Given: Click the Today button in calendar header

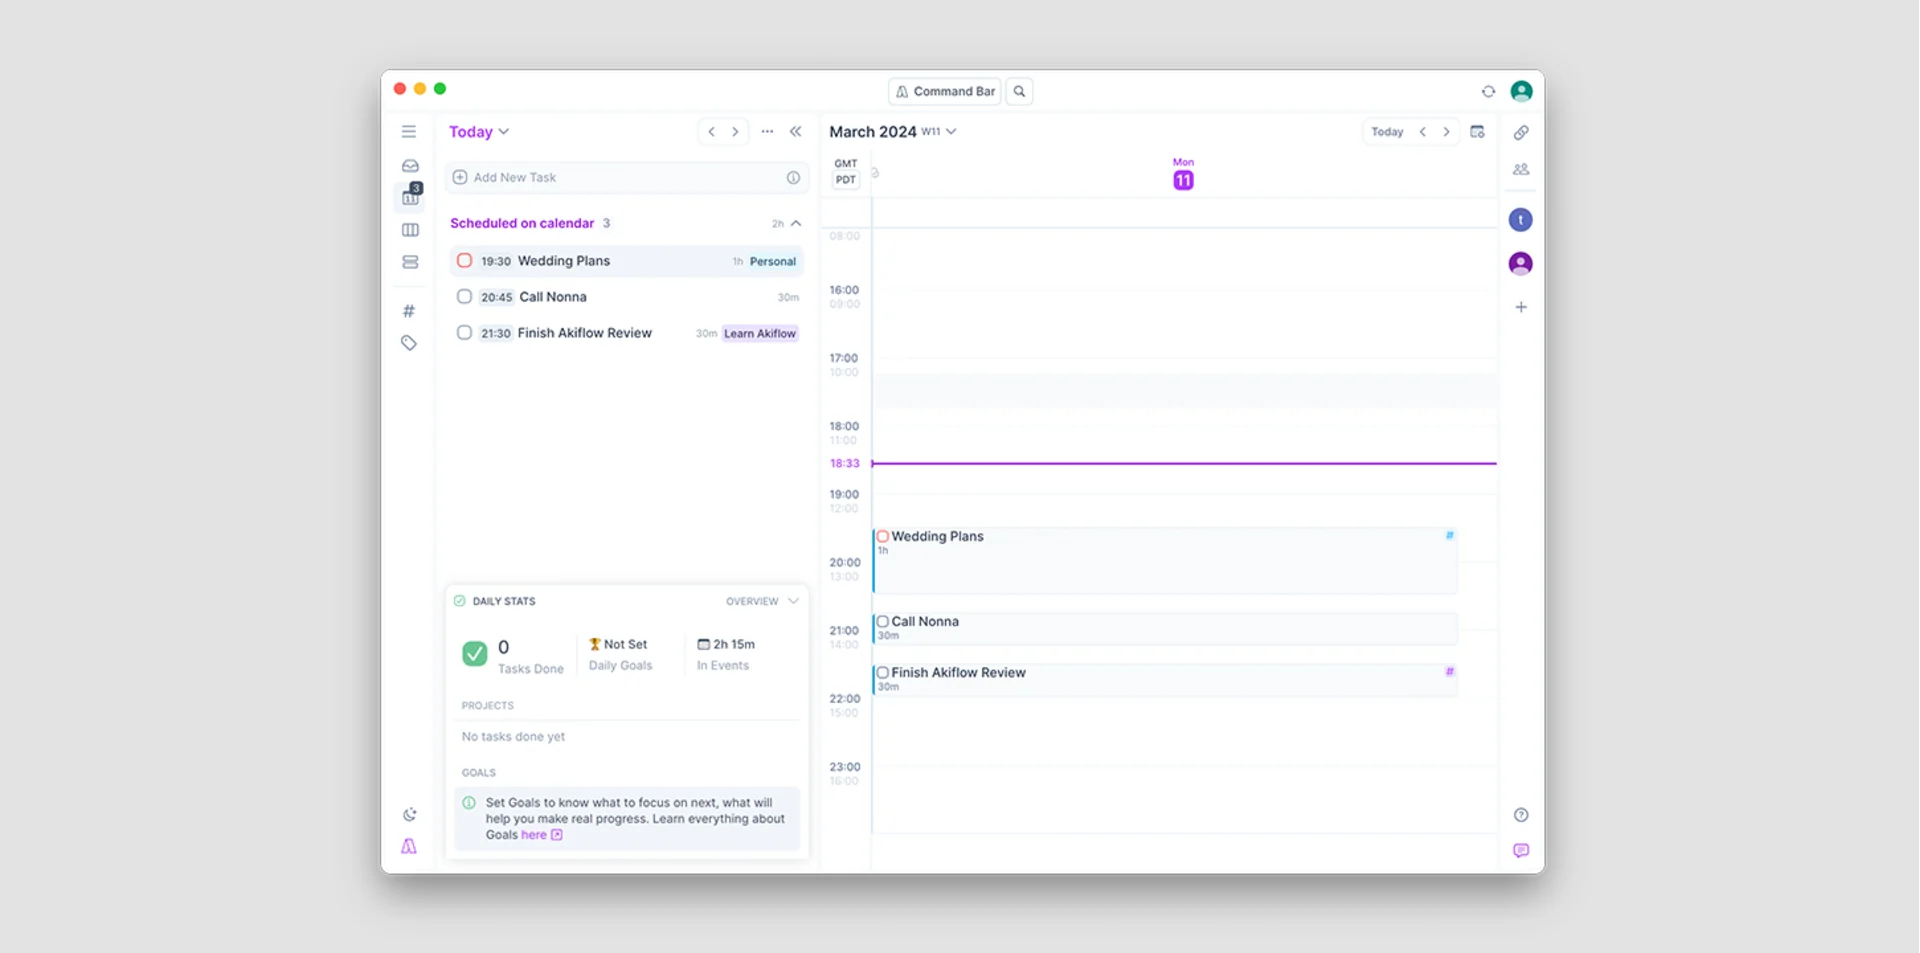Looking at the screenshot, I should 1387,131.
